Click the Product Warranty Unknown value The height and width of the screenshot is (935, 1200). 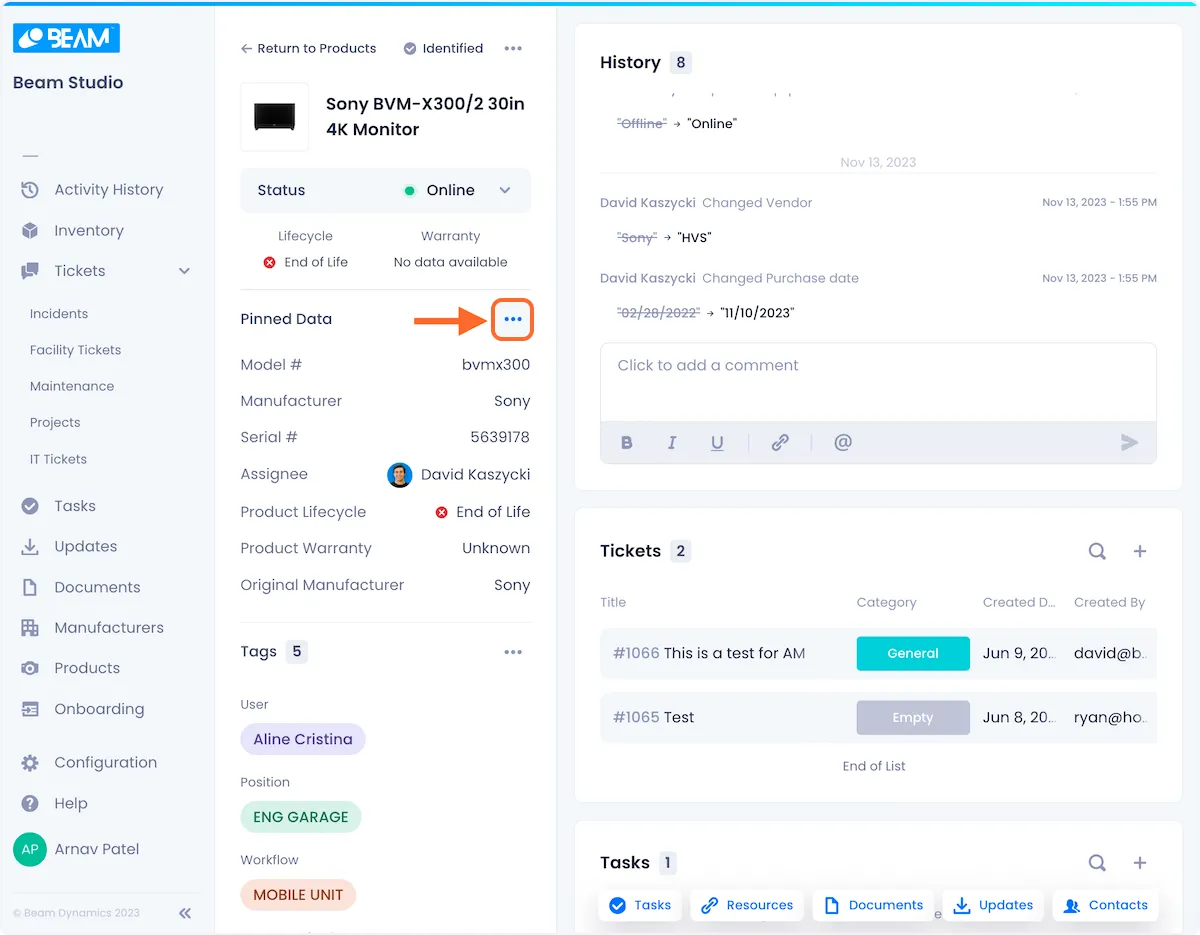pos(496,548)
